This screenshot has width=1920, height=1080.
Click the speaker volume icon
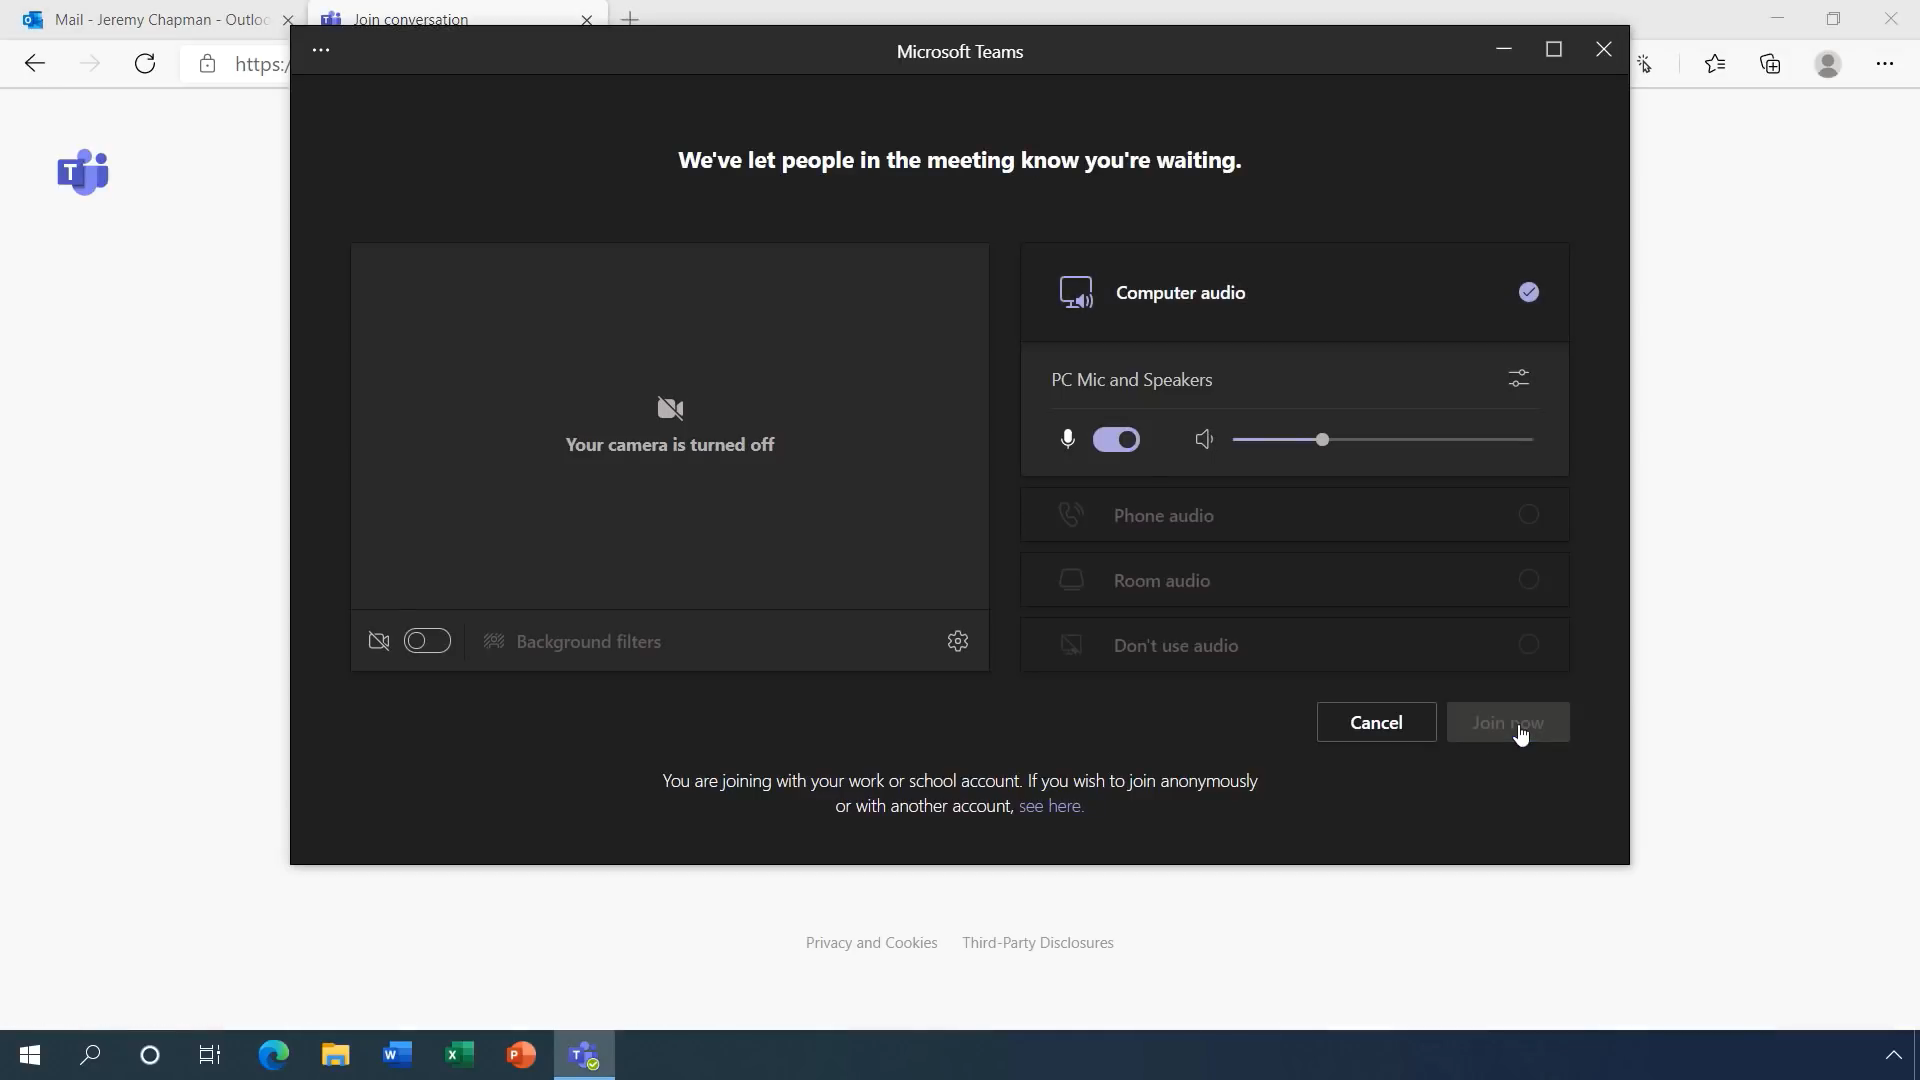(x=1204, y=439)
